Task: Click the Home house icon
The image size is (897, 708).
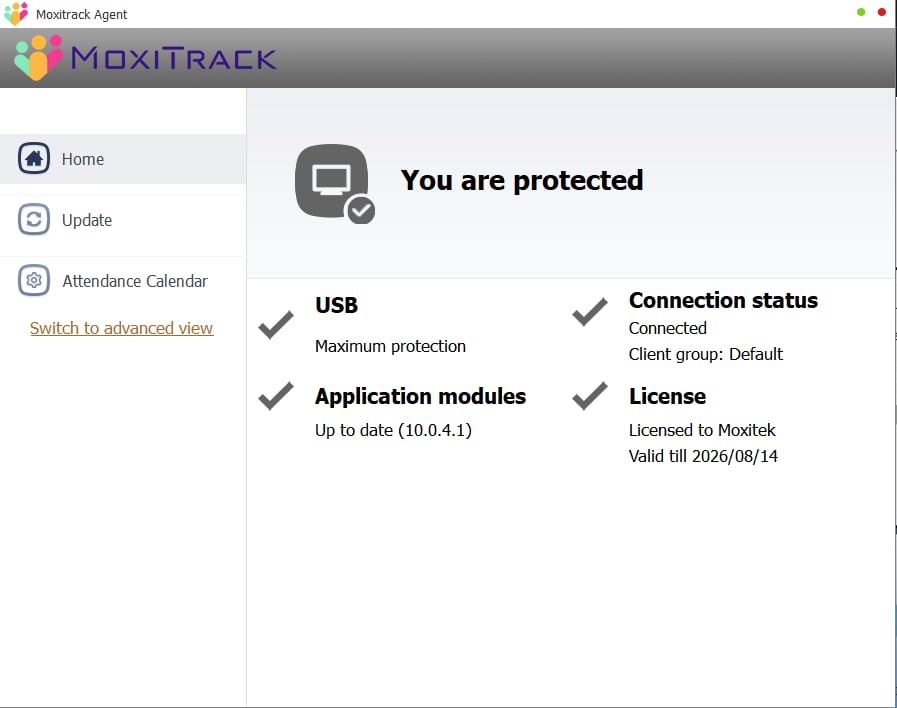Action: click(34, 159)
